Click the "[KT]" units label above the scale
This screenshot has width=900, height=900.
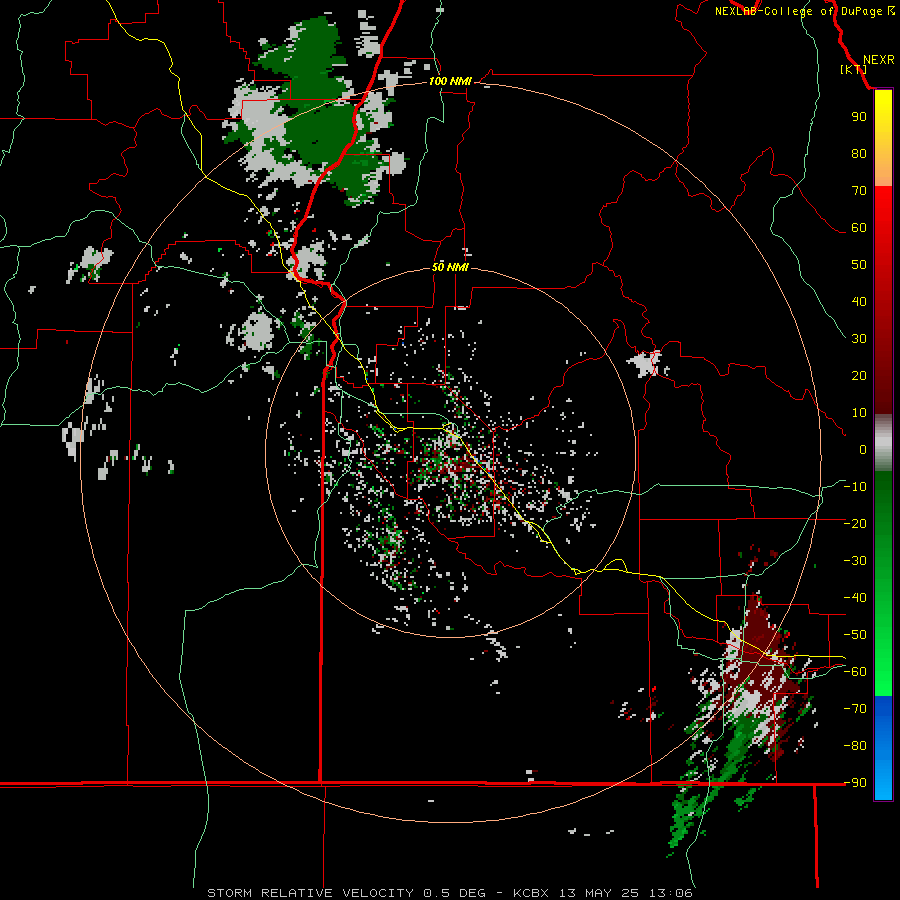click(x=854, y=69)
